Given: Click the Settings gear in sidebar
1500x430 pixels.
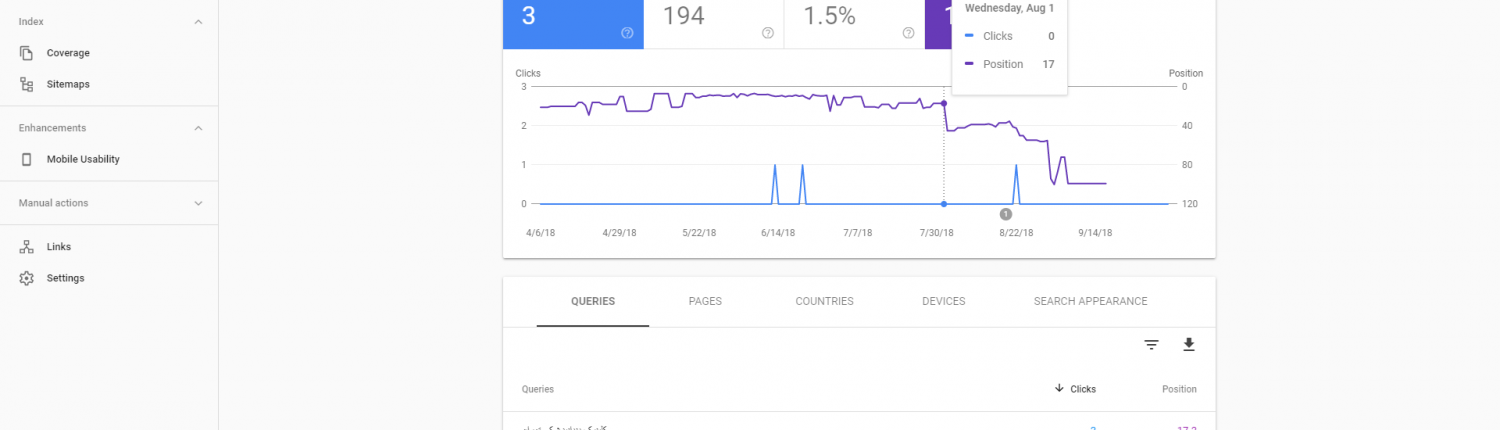Looking at the screenshot, I should pos(27,278).
